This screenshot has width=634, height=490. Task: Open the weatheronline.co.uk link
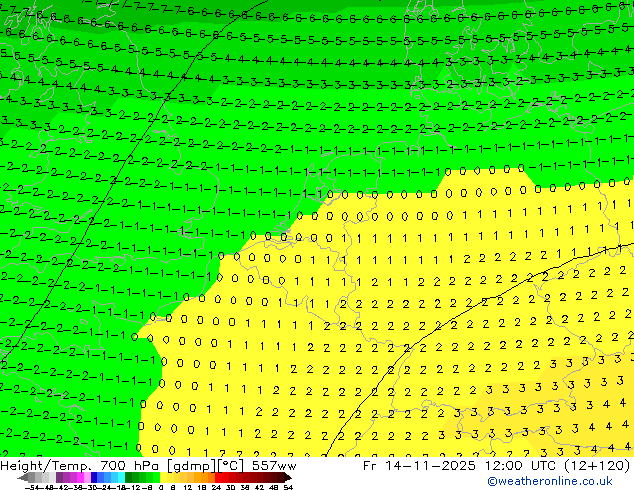coord(549,481)
